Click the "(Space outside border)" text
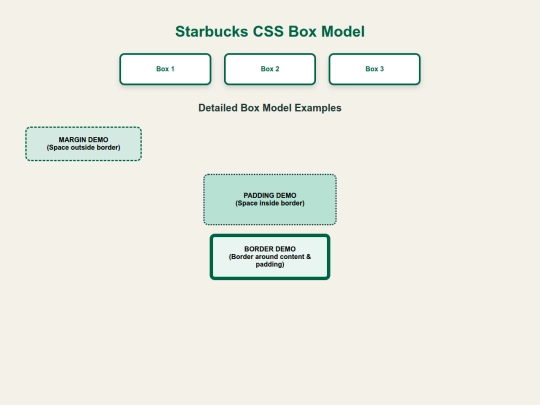 point(83,147)
